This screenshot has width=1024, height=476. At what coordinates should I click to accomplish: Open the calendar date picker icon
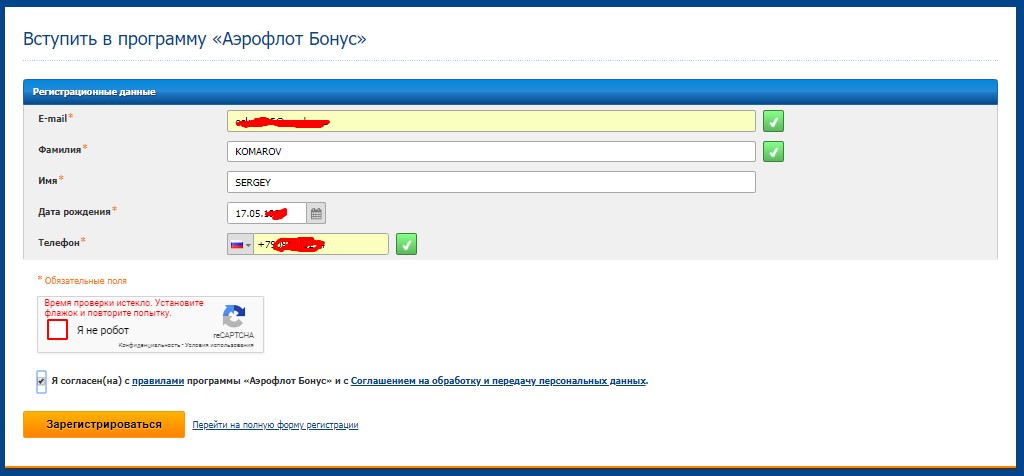[316, 213]
